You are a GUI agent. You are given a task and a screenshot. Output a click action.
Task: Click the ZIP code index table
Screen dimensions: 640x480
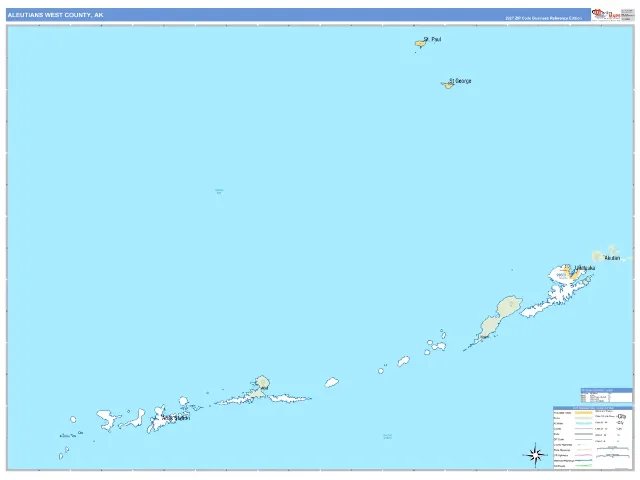[x=606, y=395]
